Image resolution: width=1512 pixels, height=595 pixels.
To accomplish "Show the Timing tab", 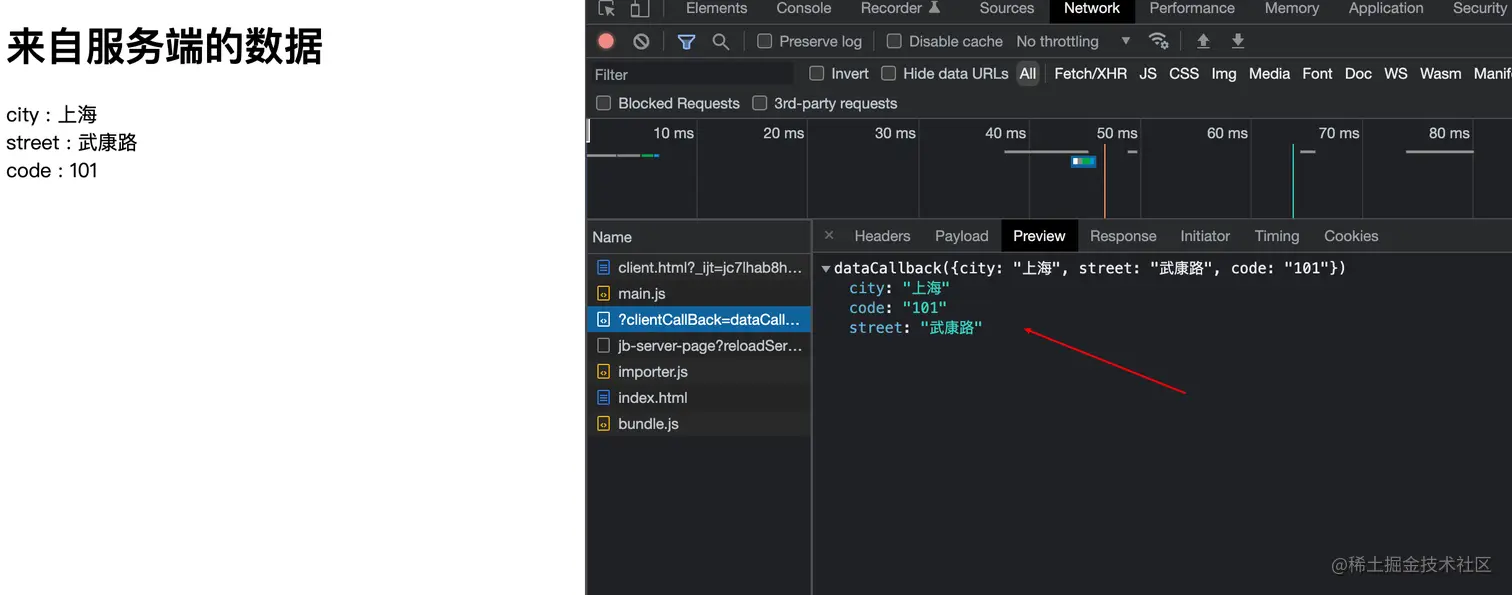I will point(1277,236).
